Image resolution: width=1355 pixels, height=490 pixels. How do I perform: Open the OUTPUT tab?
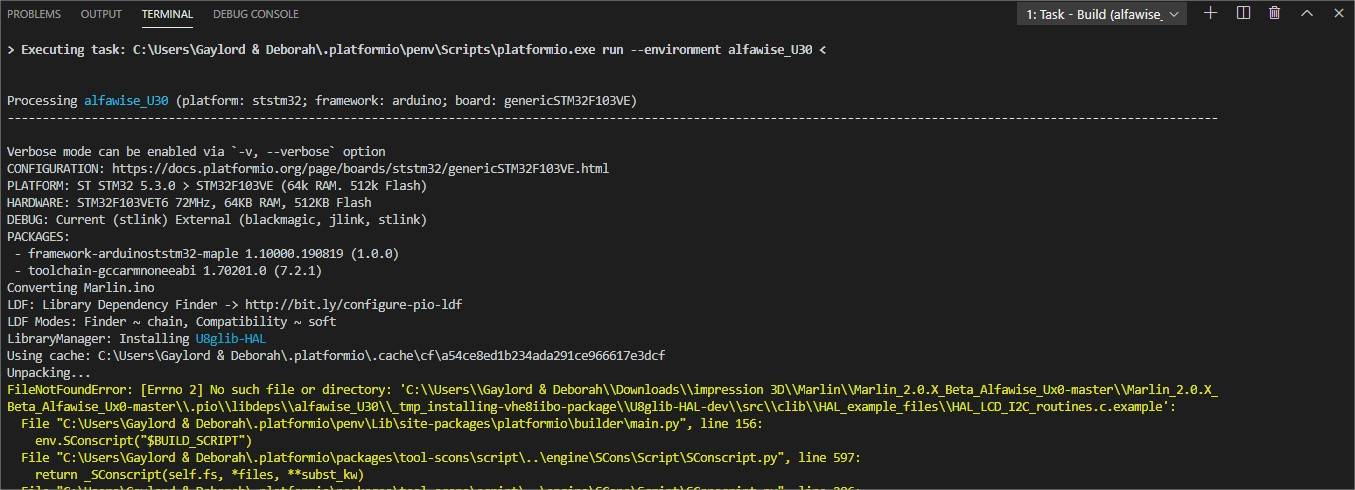coord(101,14)
